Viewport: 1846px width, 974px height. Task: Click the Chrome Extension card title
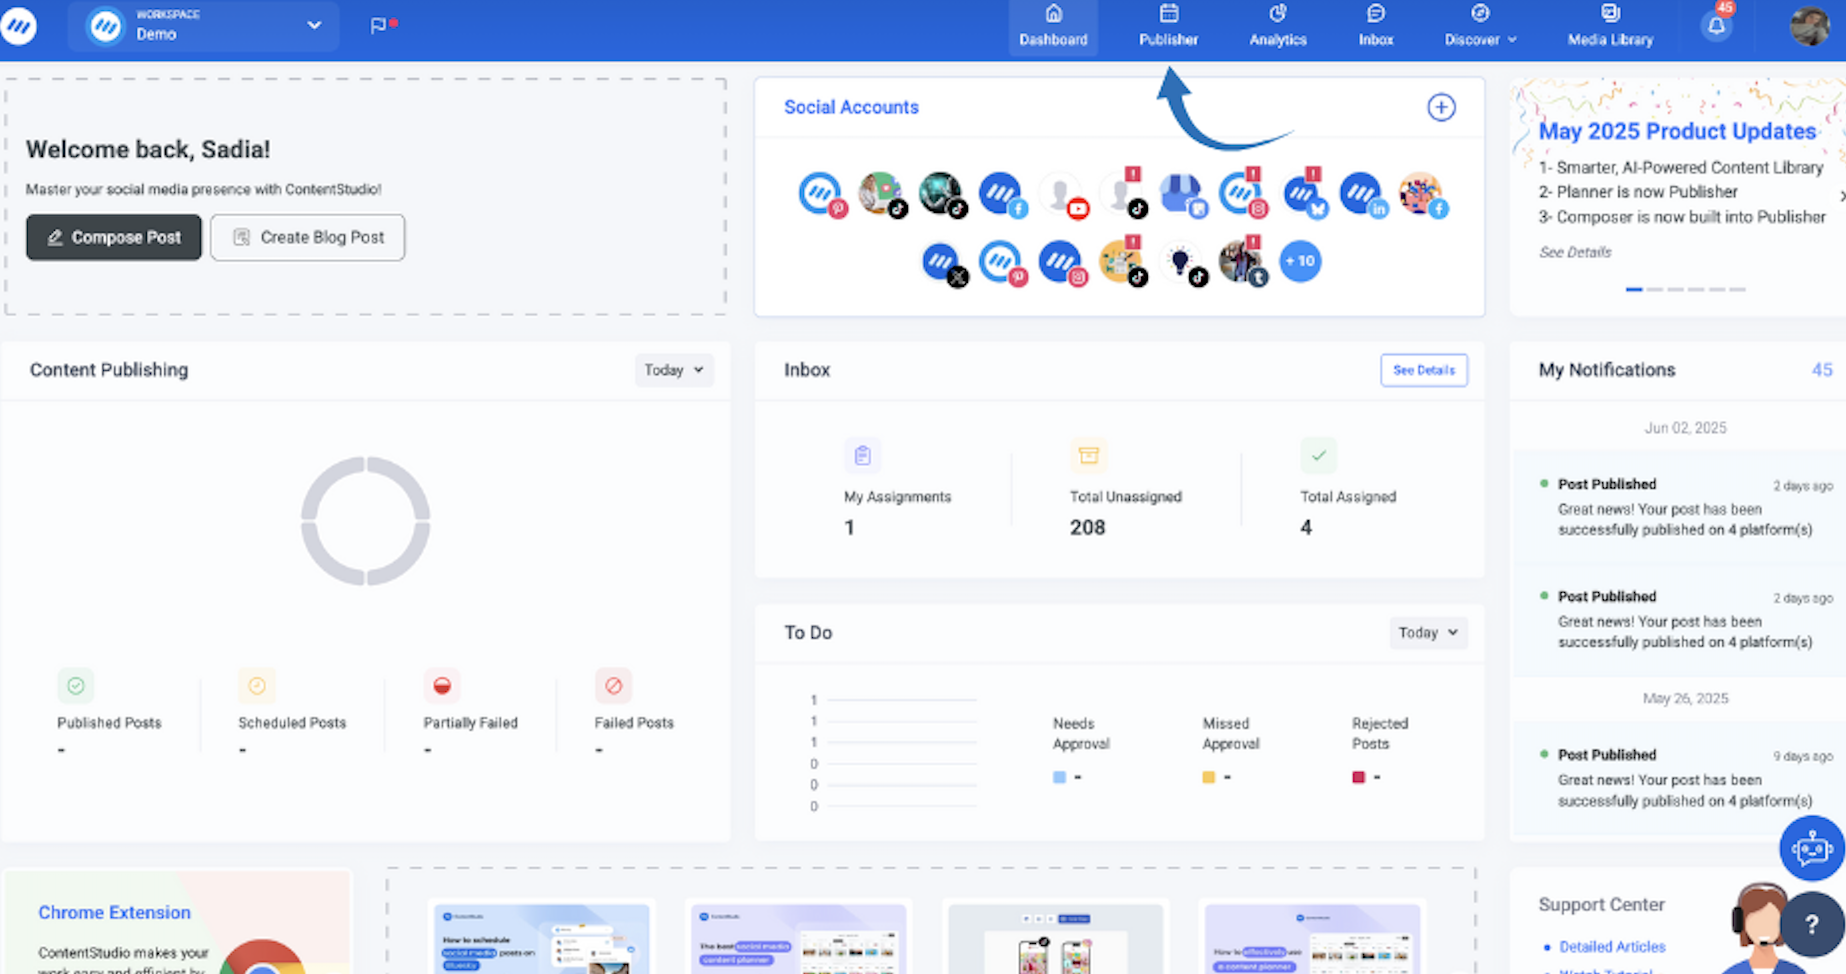click(x=114, y=912)
